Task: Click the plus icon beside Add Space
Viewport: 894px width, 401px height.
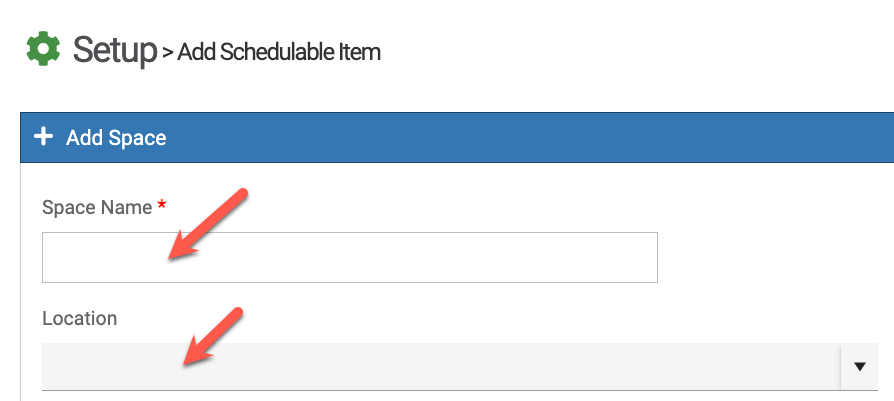Action: [x=43, y=137]
